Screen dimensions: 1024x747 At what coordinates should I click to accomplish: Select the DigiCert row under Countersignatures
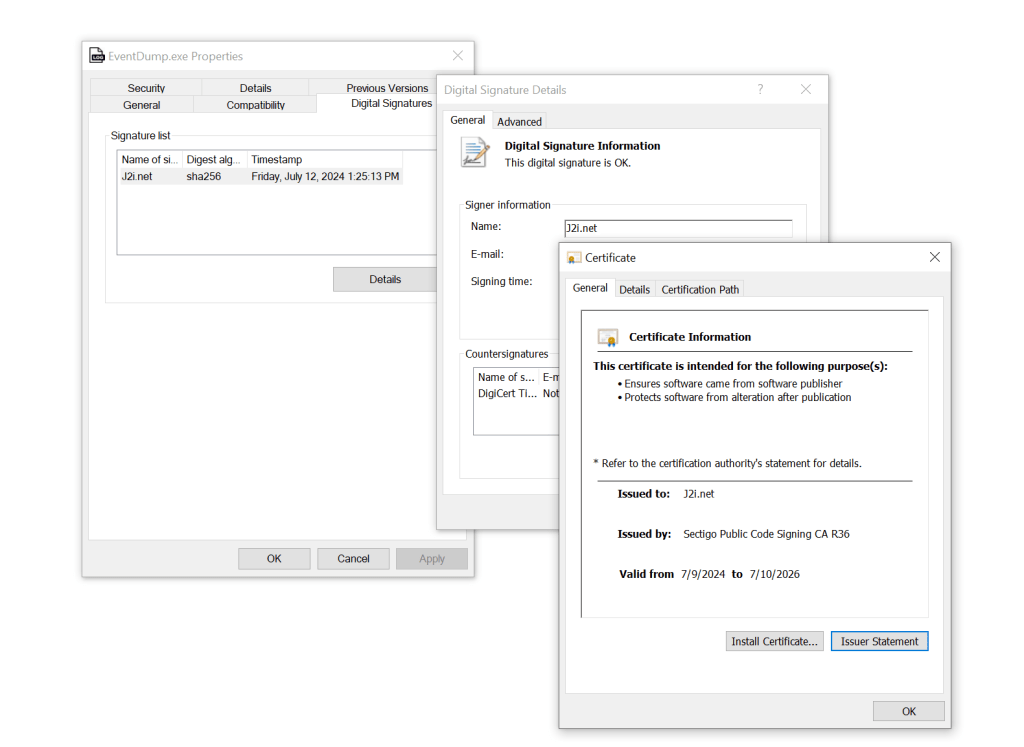[508, 392]
